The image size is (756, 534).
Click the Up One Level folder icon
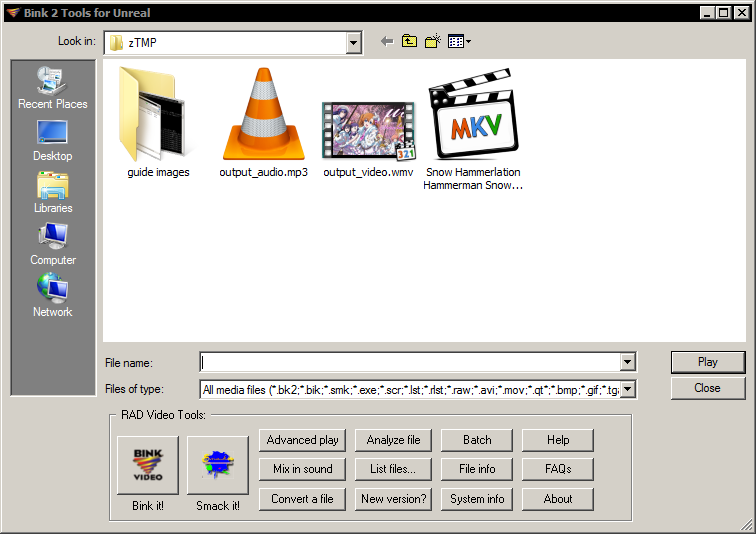tap(409, 41)
